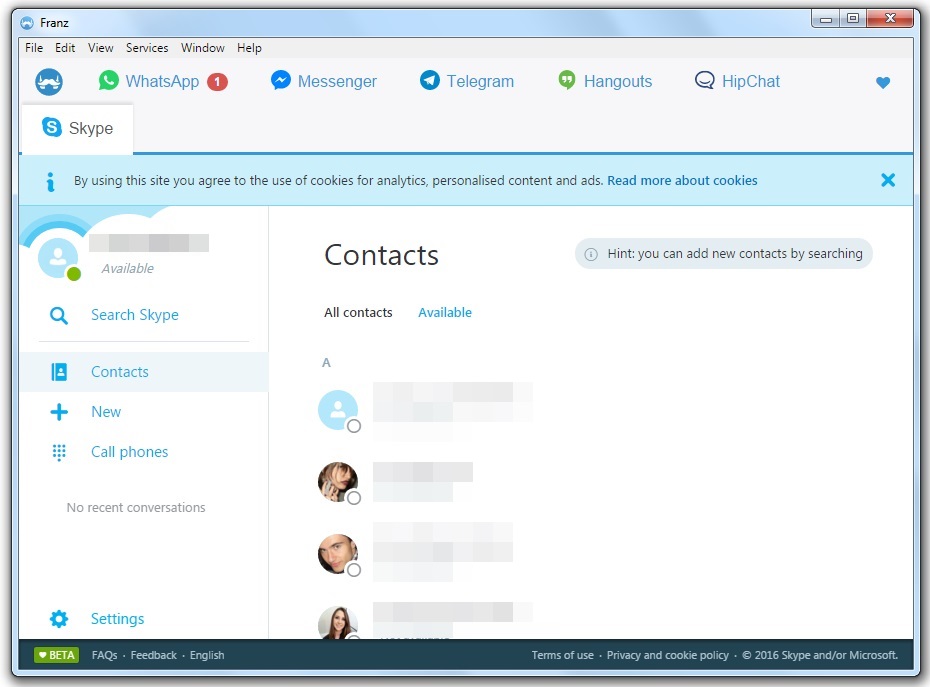Open the Window menu
Screen dimensions: 930x687
202,47
